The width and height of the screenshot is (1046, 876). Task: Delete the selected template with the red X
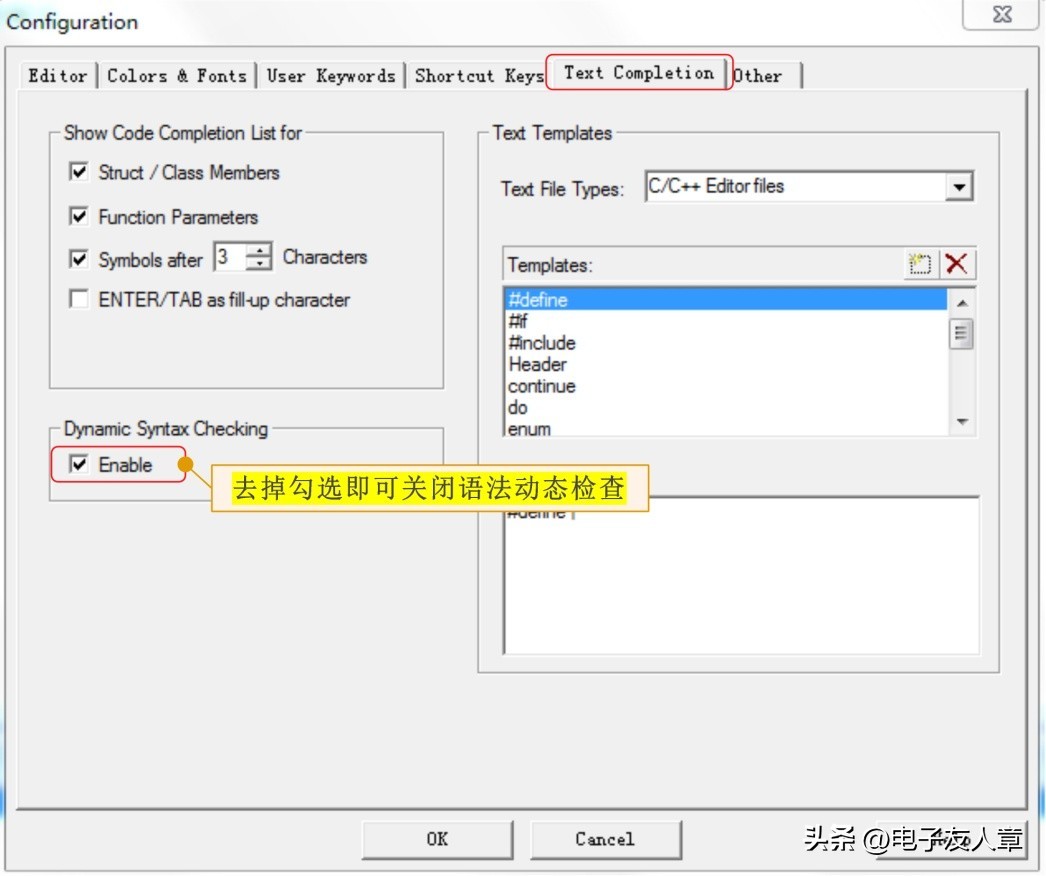(957, 263)
